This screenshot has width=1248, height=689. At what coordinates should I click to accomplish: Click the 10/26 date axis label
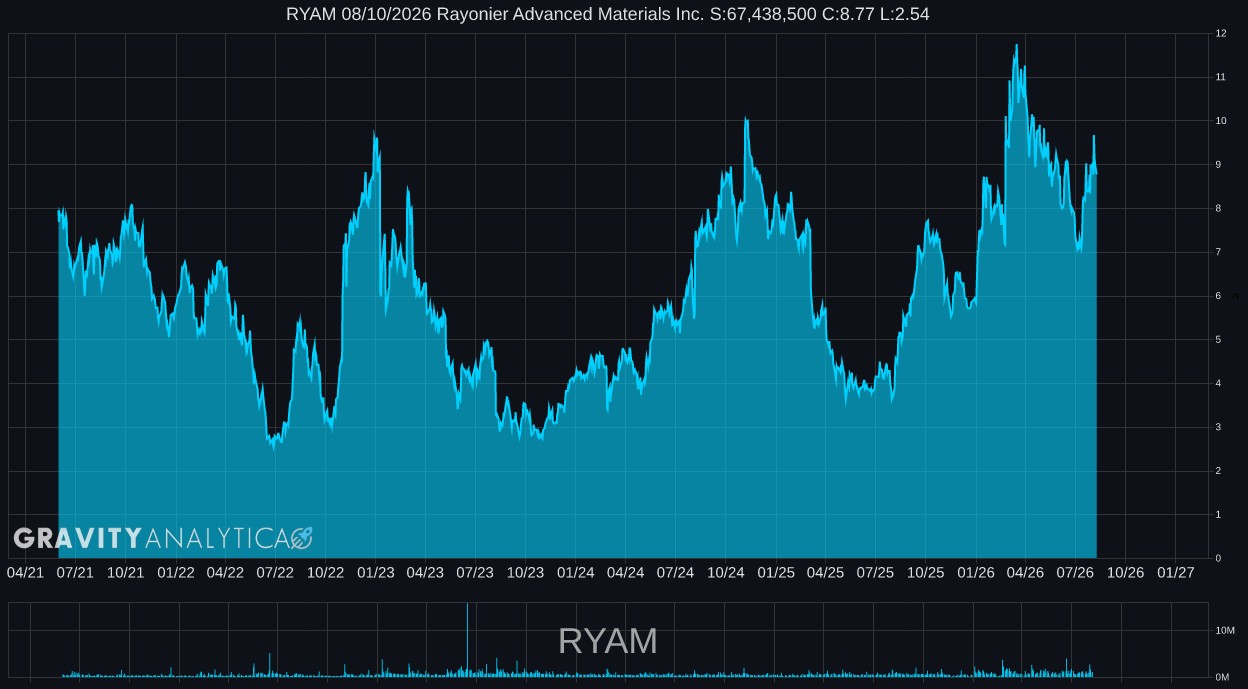click(1125, 573)
